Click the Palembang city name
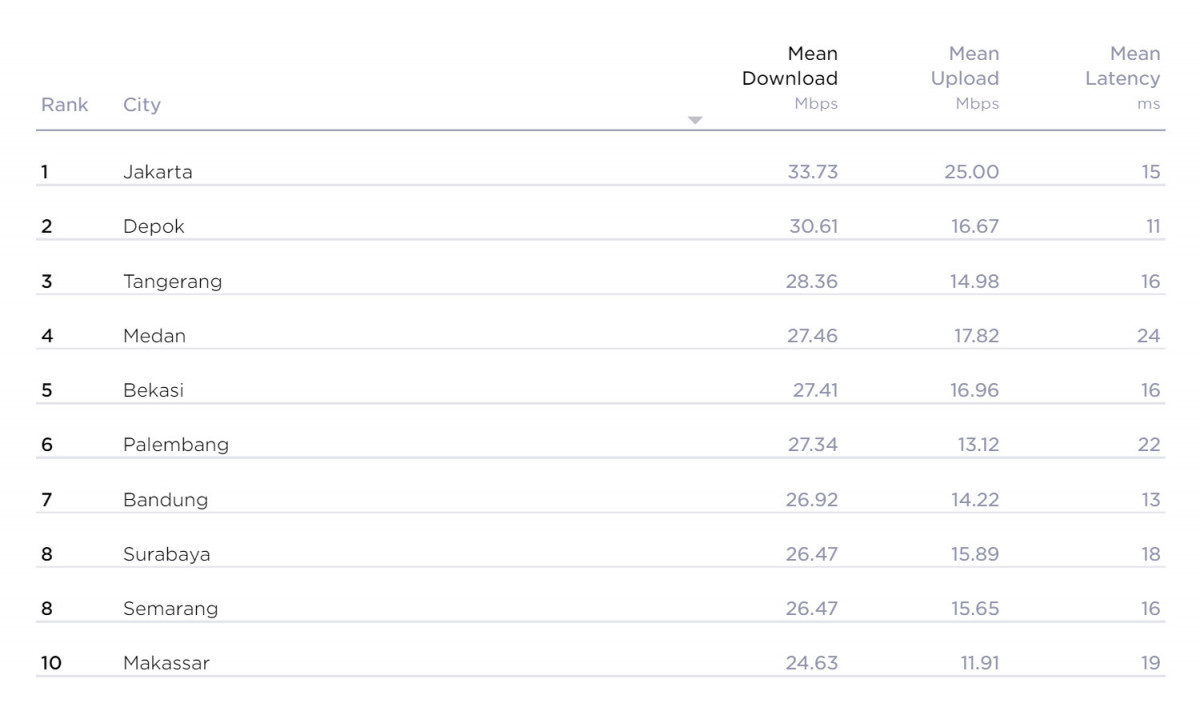The image size is (1200, 707). (x=175, y=445)
